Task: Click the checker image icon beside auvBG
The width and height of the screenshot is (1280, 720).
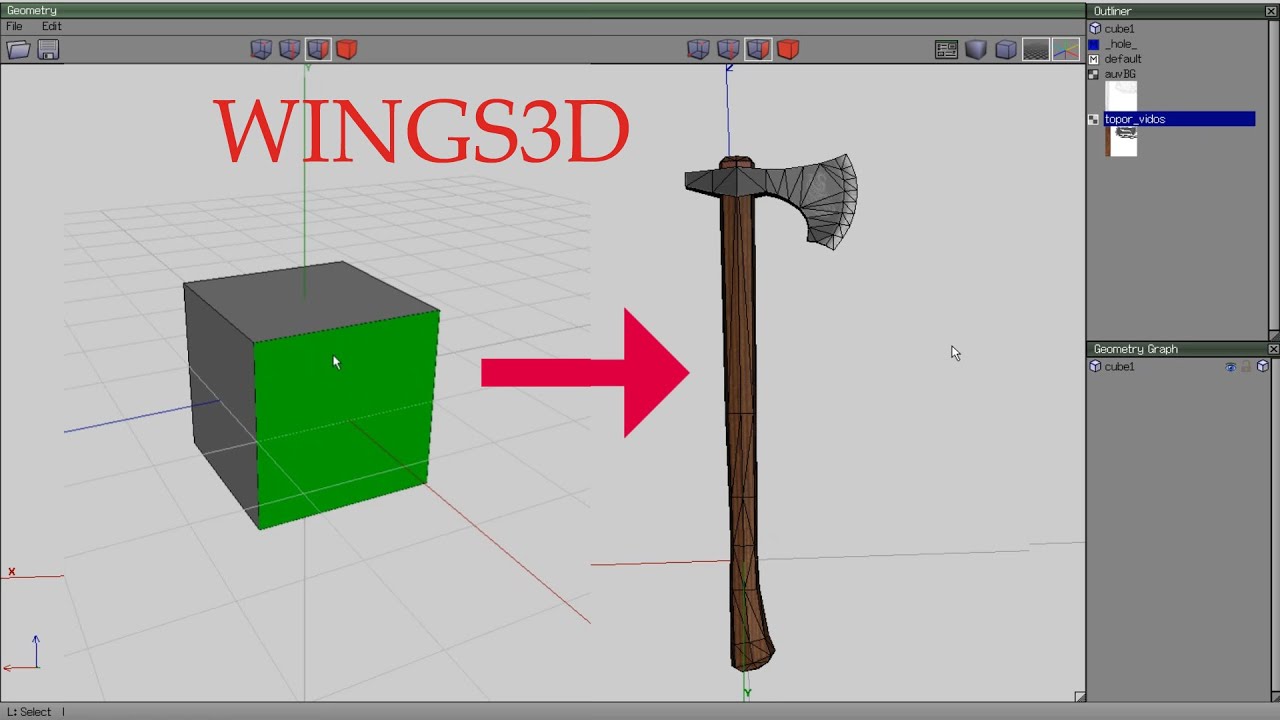Action: 1094,74
